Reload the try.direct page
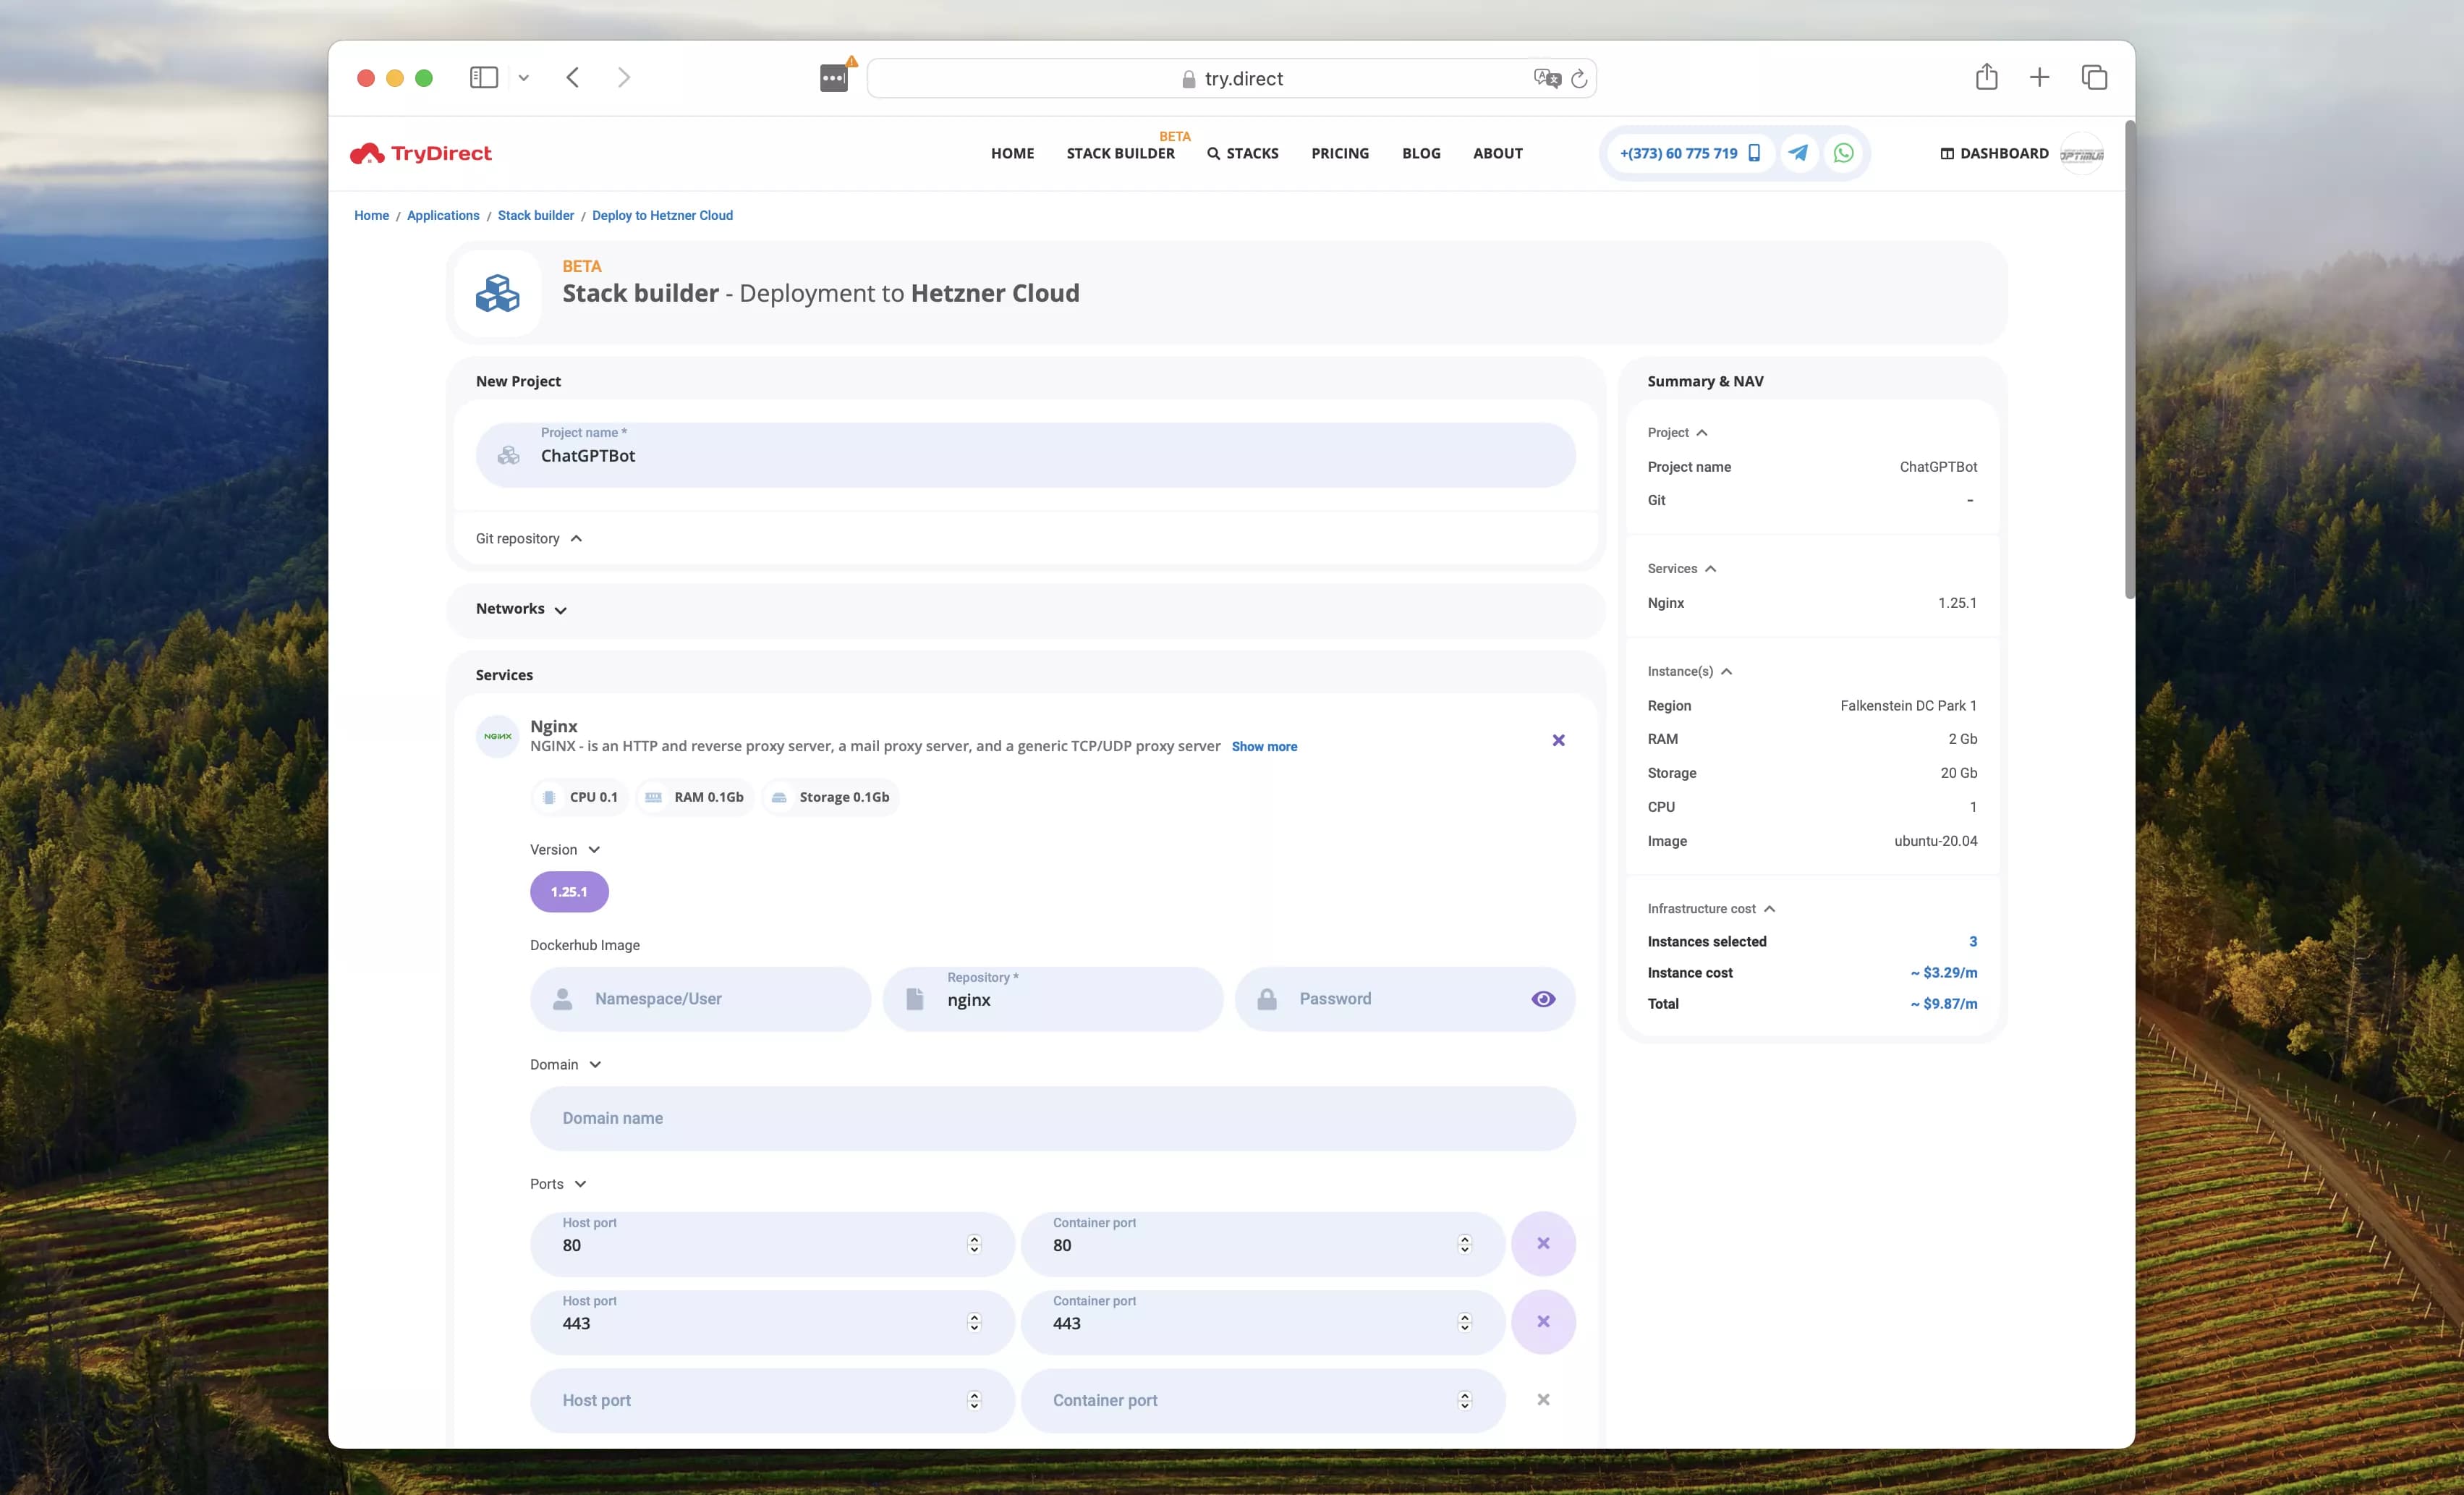Image resolution: width=2464 pixels, height=1495 pixels. pos(1579,79)
